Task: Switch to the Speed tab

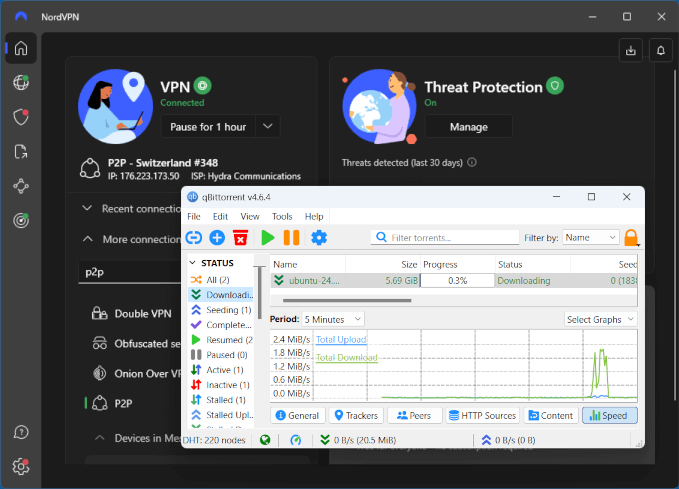Action: click(609, 415)
